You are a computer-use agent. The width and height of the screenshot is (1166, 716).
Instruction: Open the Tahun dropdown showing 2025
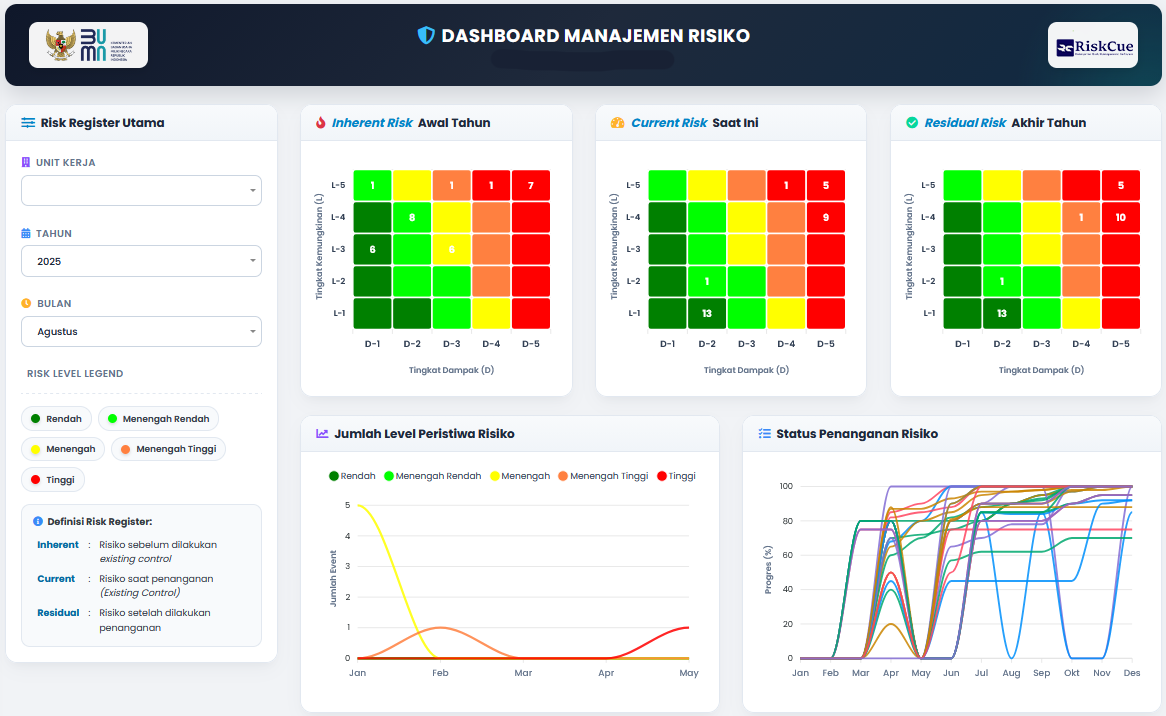[141, 261]
